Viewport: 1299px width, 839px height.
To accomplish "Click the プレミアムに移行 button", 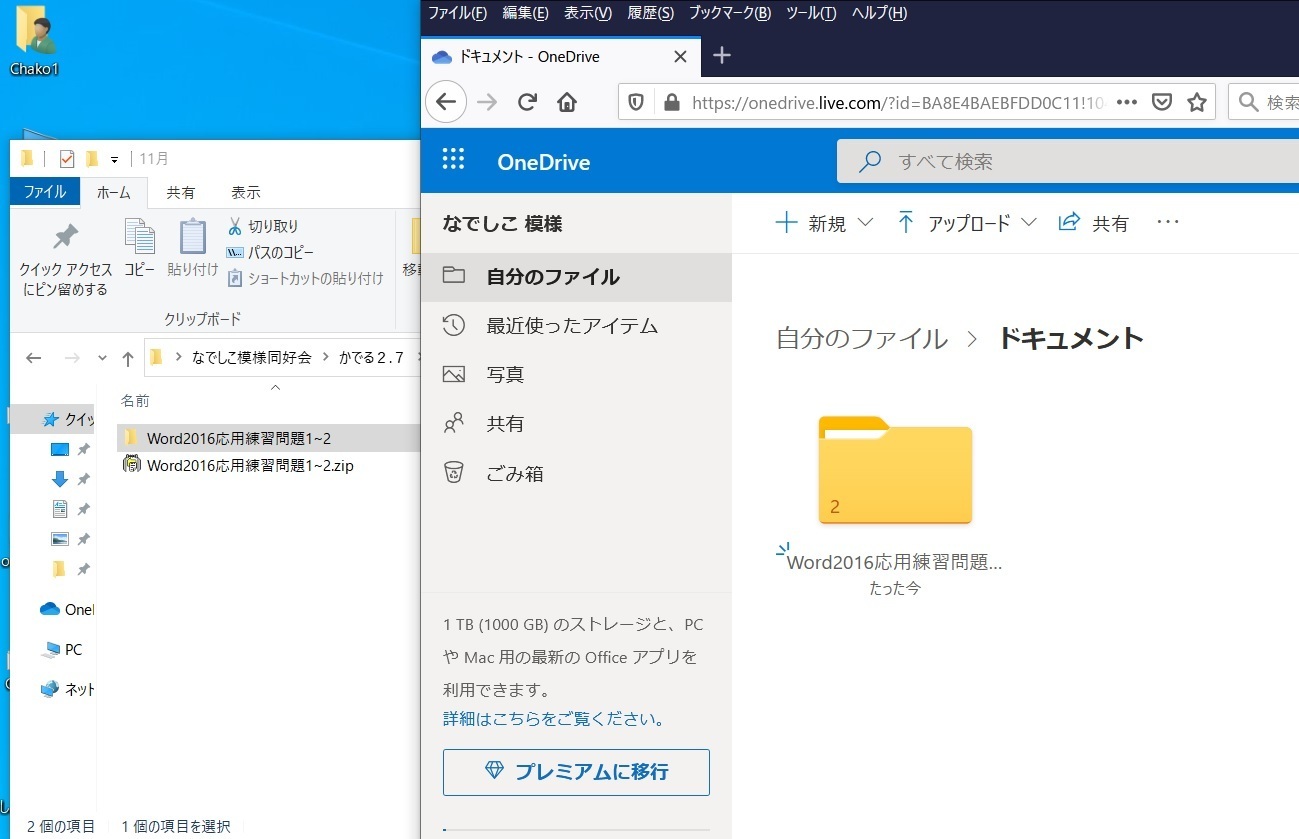I will tap(576, 771).
